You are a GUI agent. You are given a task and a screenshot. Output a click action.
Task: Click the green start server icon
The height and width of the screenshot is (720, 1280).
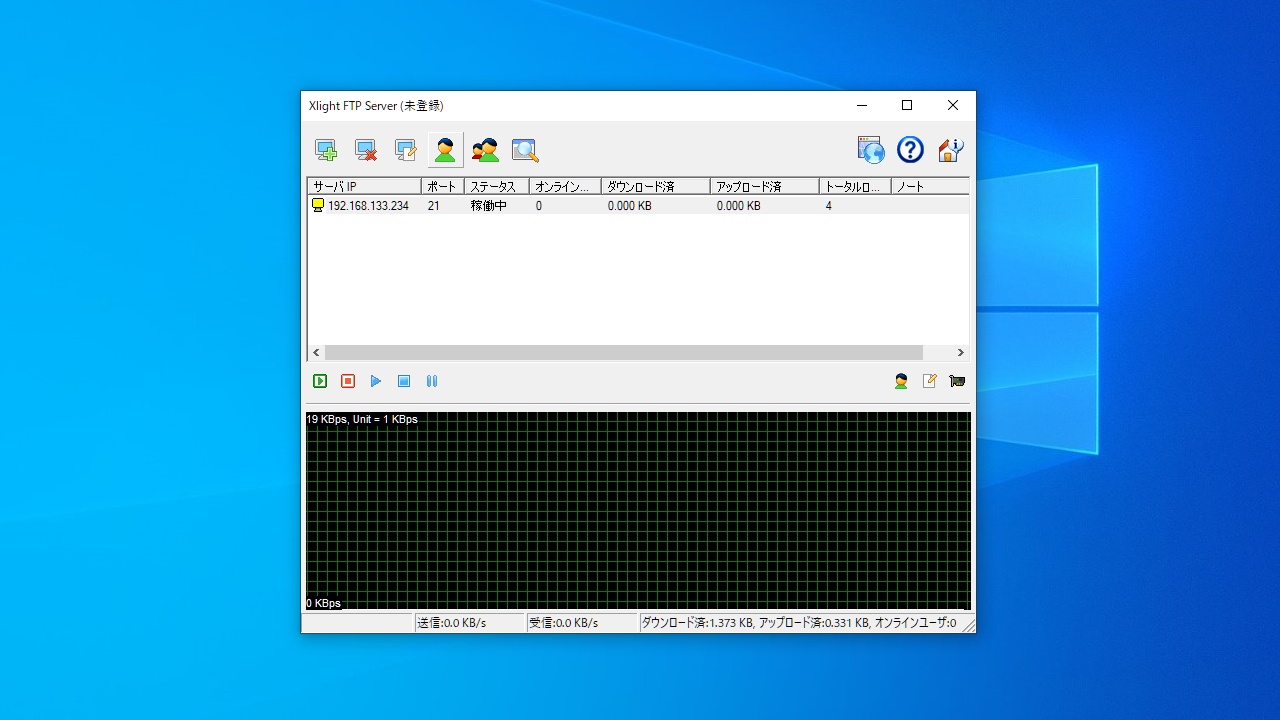[x=320, y=381]
